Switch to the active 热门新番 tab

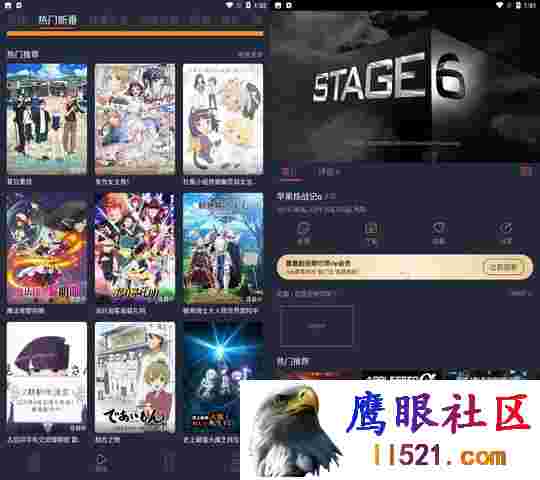[57, 20]
